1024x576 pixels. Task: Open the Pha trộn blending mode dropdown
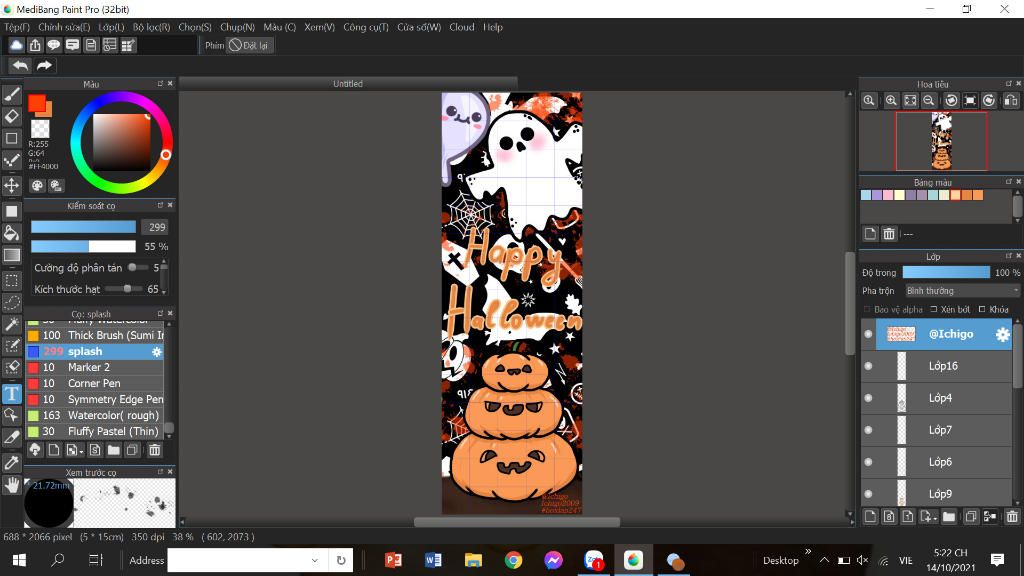pos(962,291)
